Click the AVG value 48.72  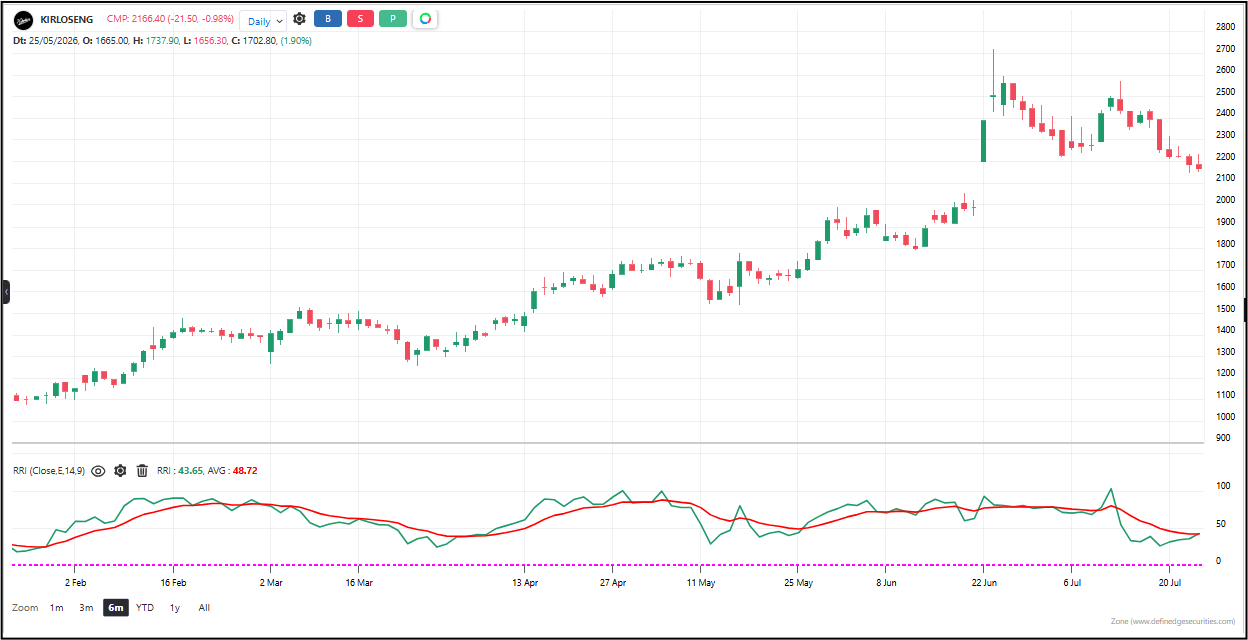tap(245, 470)
